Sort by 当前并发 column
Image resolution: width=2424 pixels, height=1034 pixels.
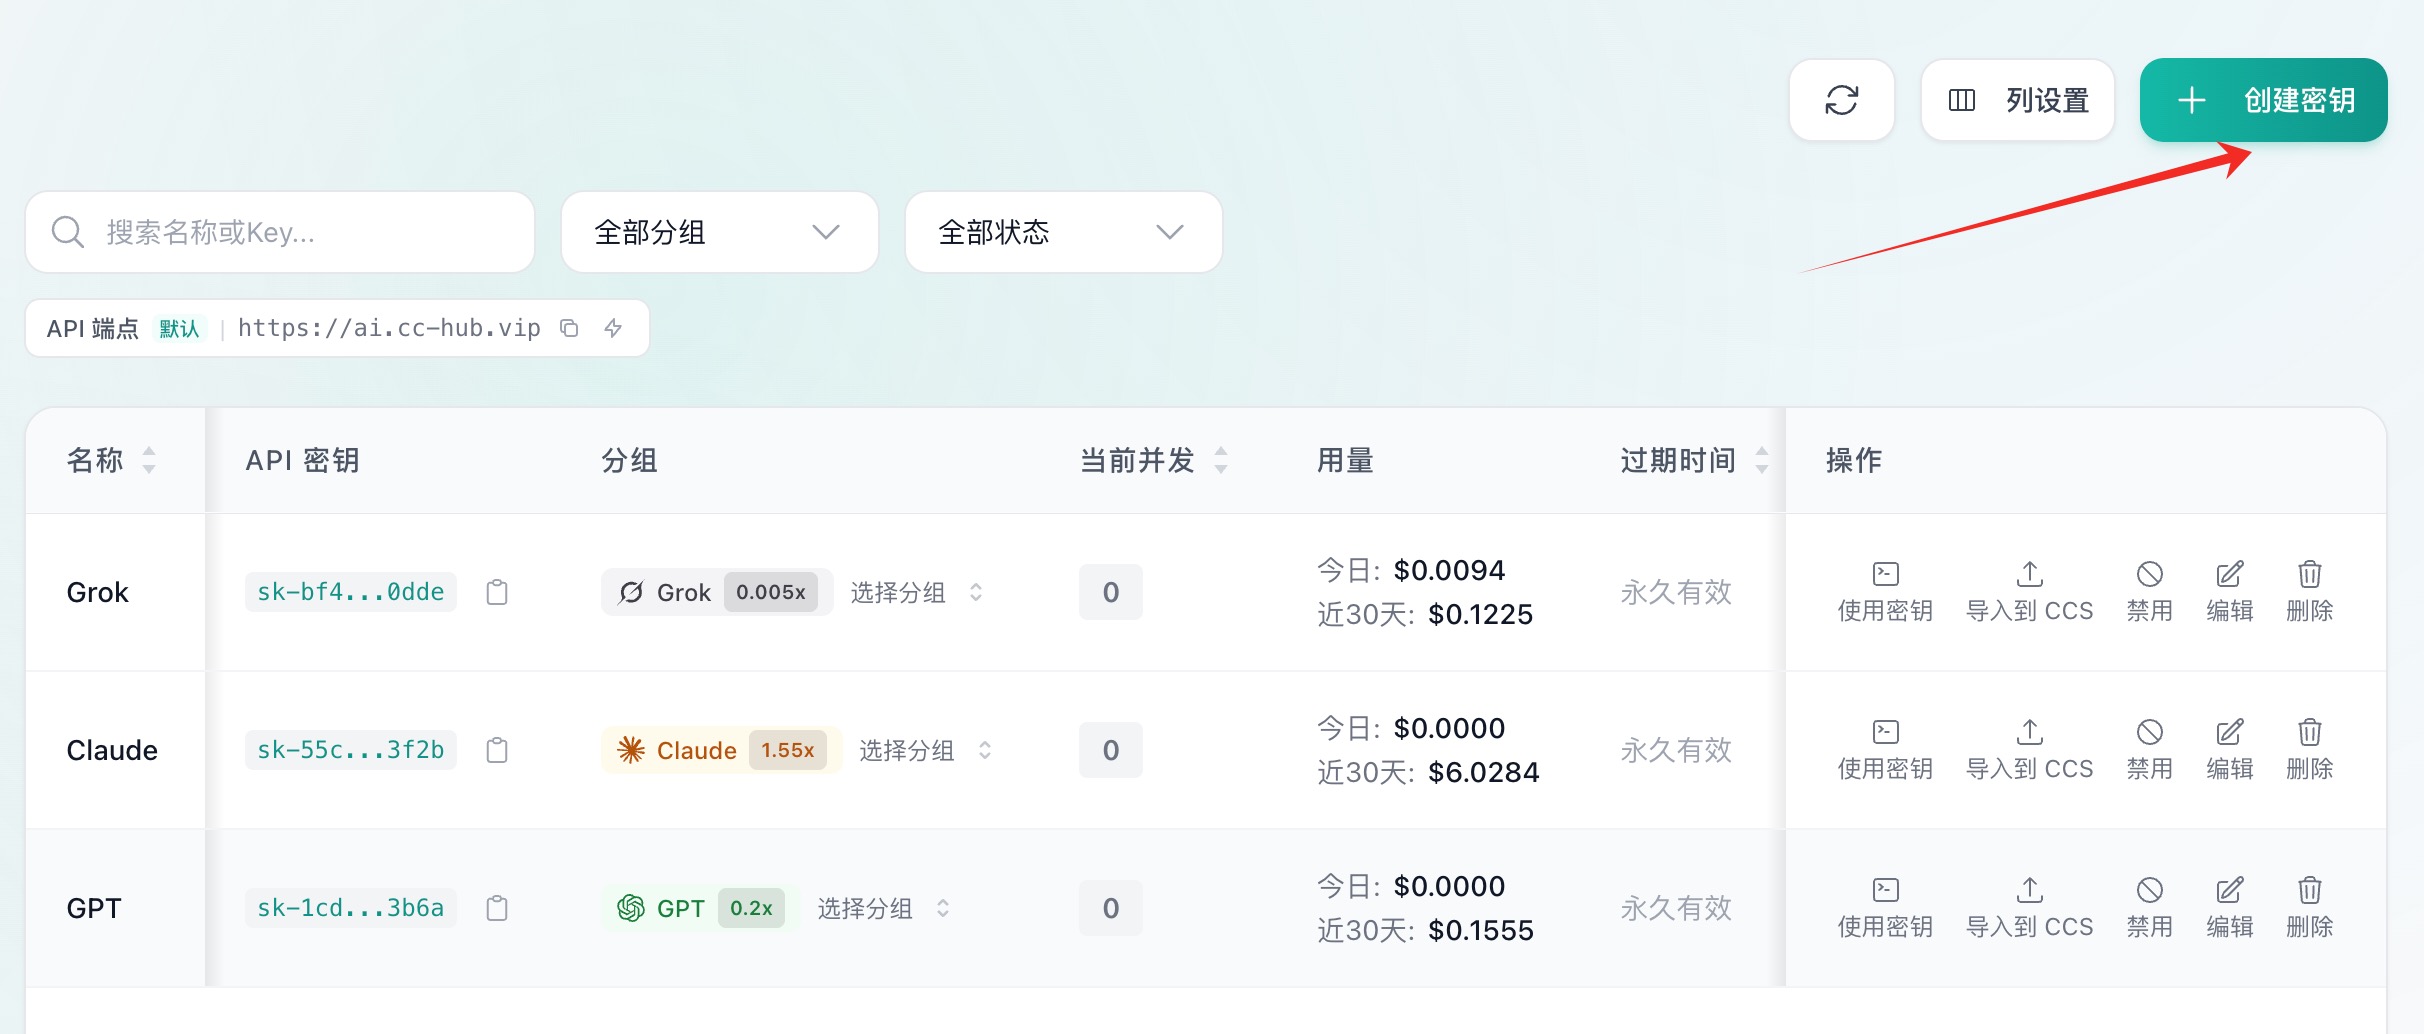[x=1221, y=460]
